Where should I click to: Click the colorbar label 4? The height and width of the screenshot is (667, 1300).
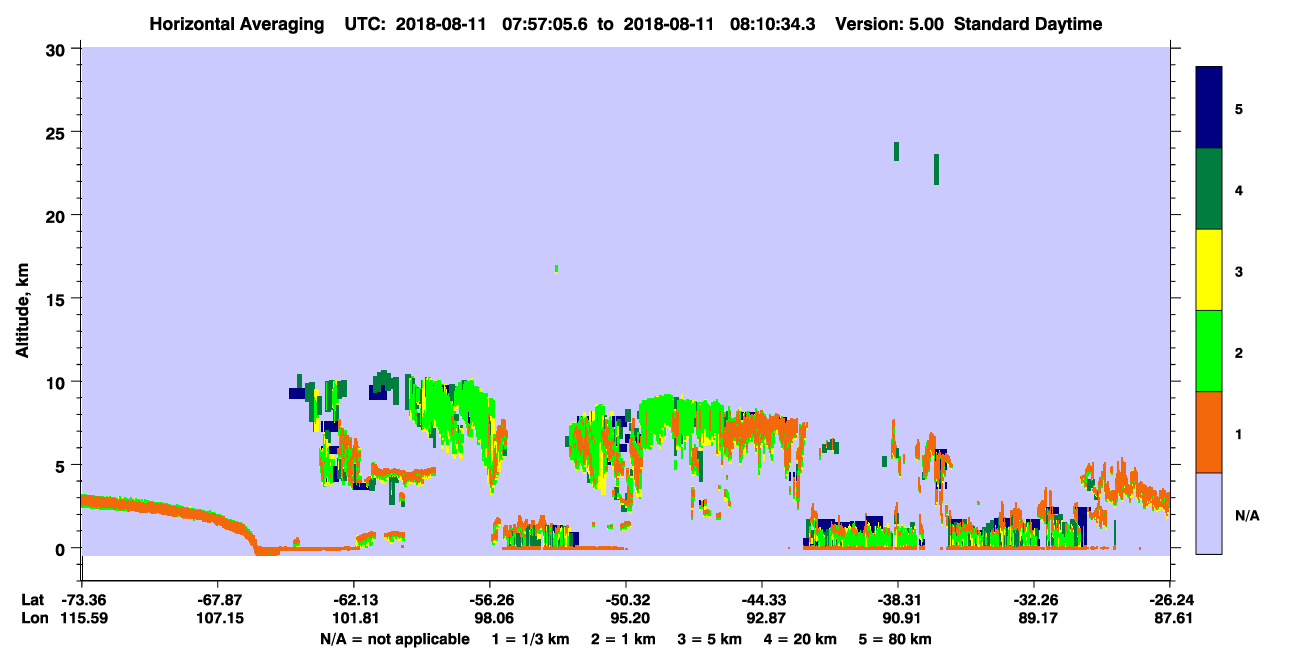[1239, 189]
